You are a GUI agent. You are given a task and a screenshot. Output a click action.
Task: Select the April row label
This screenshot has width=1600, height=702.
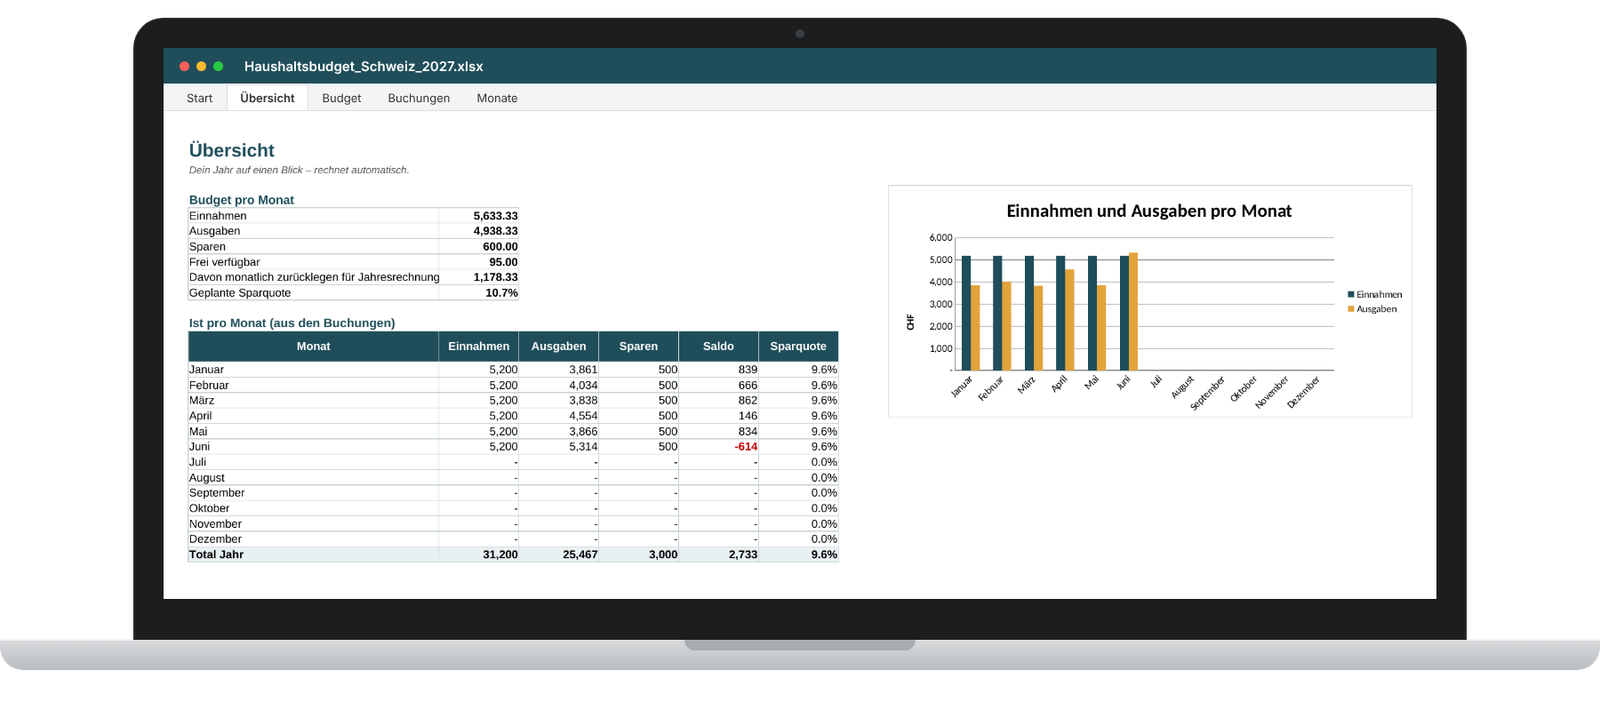pos(201,416)
